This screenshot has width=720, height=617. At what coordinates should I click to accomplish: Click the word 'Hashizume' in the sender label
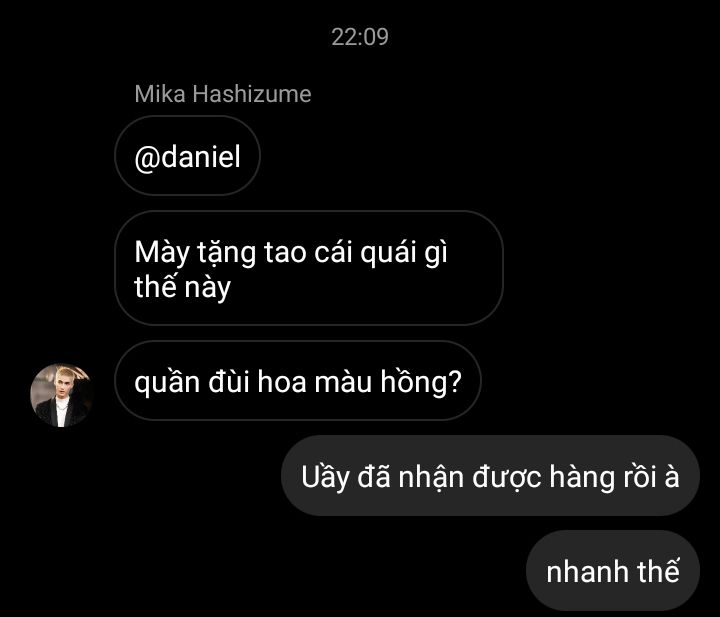coord(252,94)
